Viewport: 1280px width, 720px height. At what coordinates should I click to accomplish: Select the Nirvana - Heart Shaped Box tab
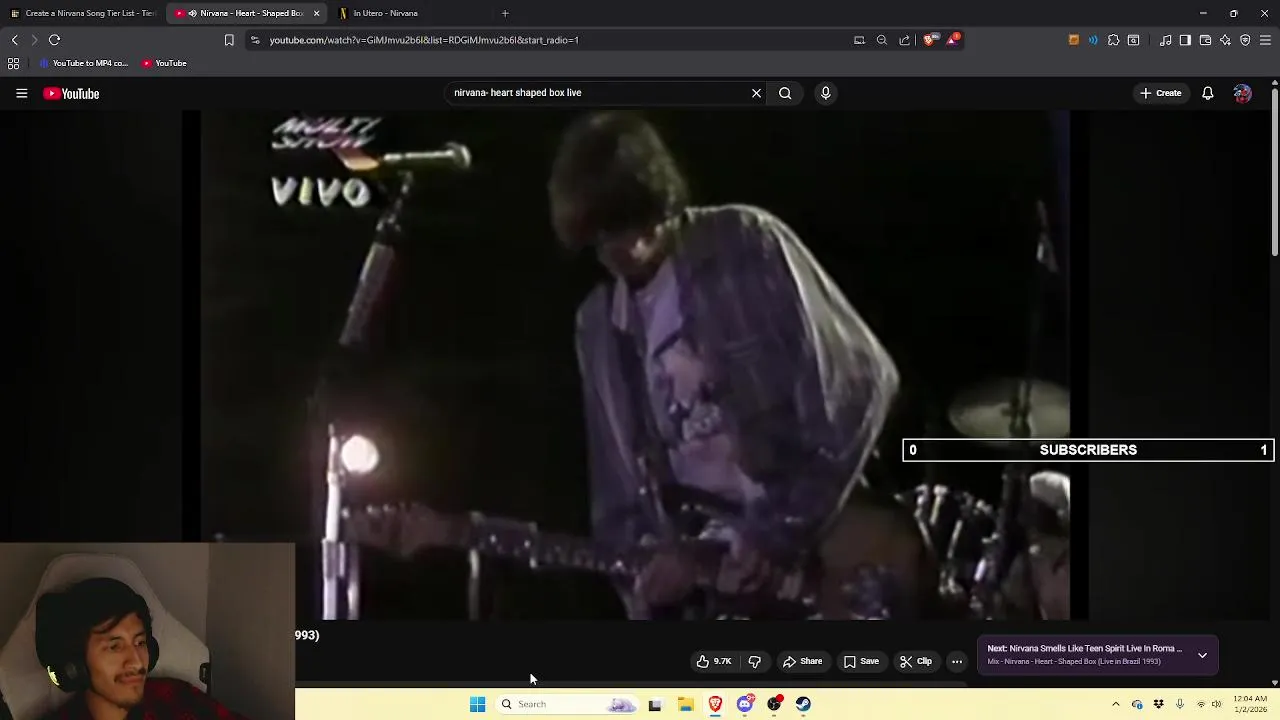click(240, 13)
